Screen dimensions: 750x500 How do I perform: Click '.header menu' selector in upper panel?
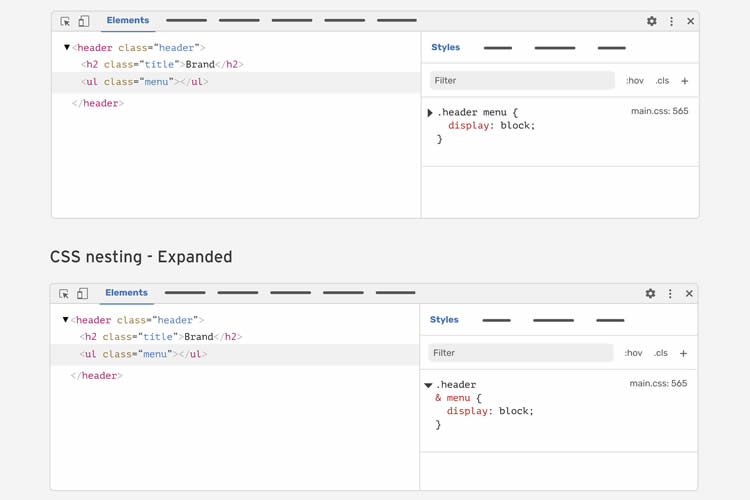click(x=472, y=112)
